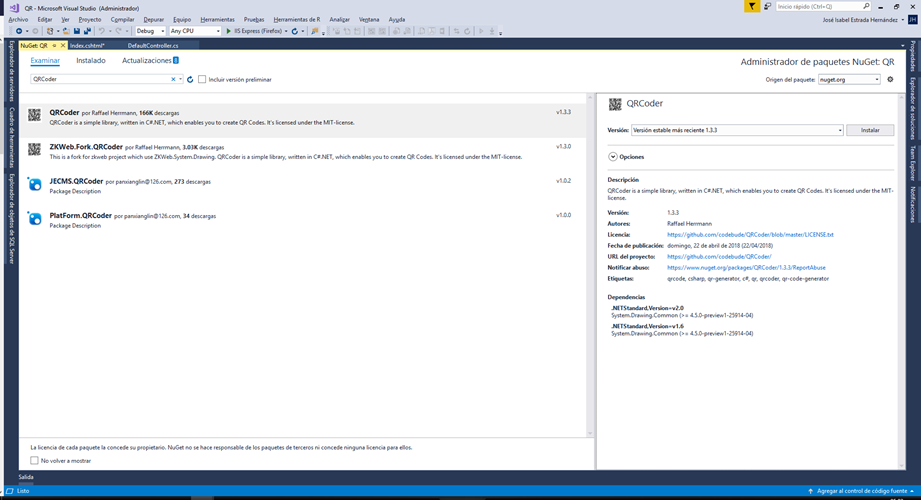Refresh the NuGet package search results

[x=190, y=79]
